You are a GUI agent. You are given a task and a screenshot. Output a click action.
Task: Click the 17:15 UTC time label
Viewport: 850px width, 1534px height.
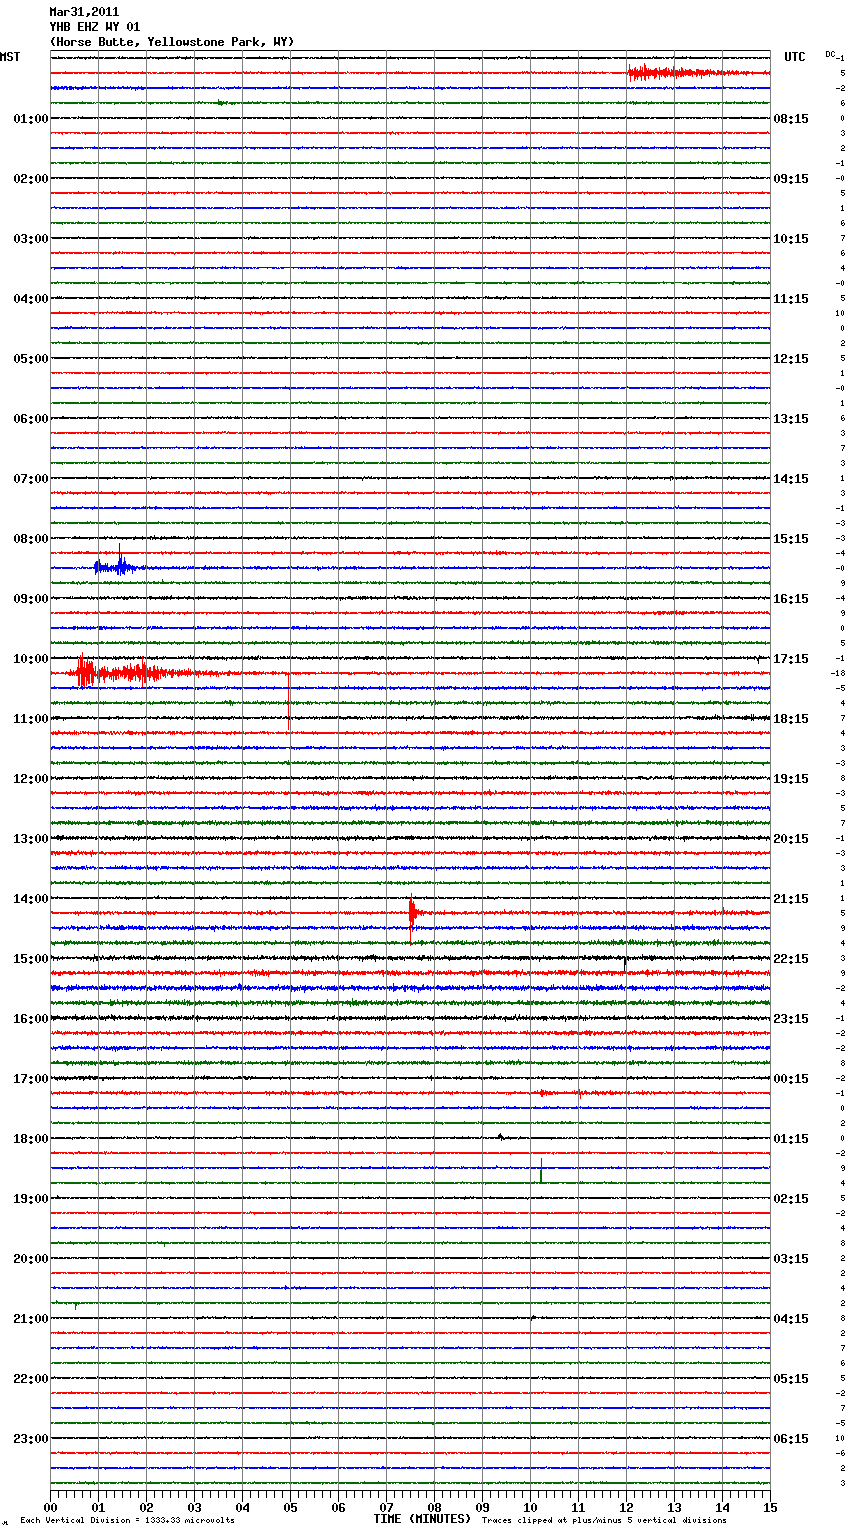pyautogui.click(x=791, y=659)
